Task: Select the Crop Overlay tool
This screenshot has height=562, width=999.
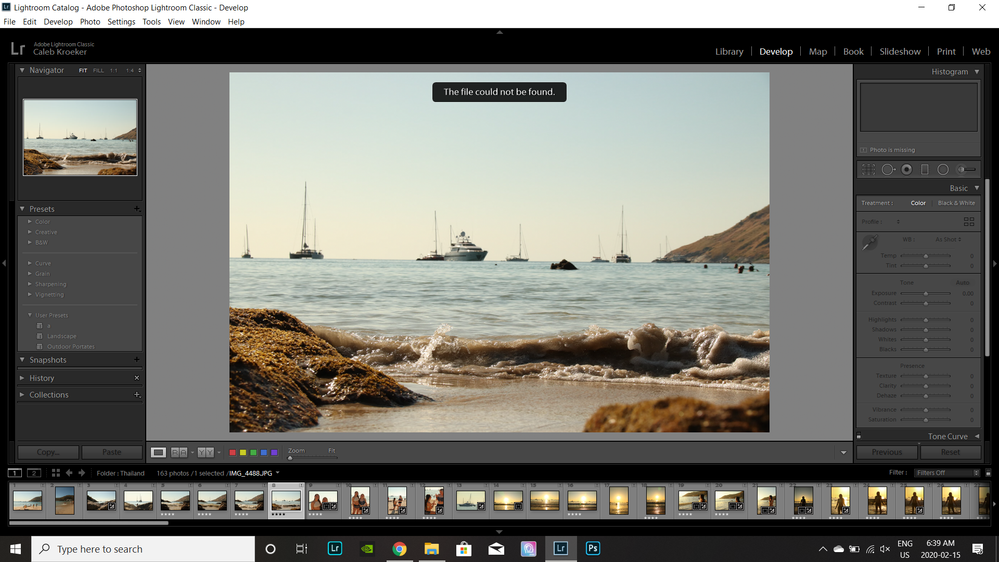Action: click(868, 169)
